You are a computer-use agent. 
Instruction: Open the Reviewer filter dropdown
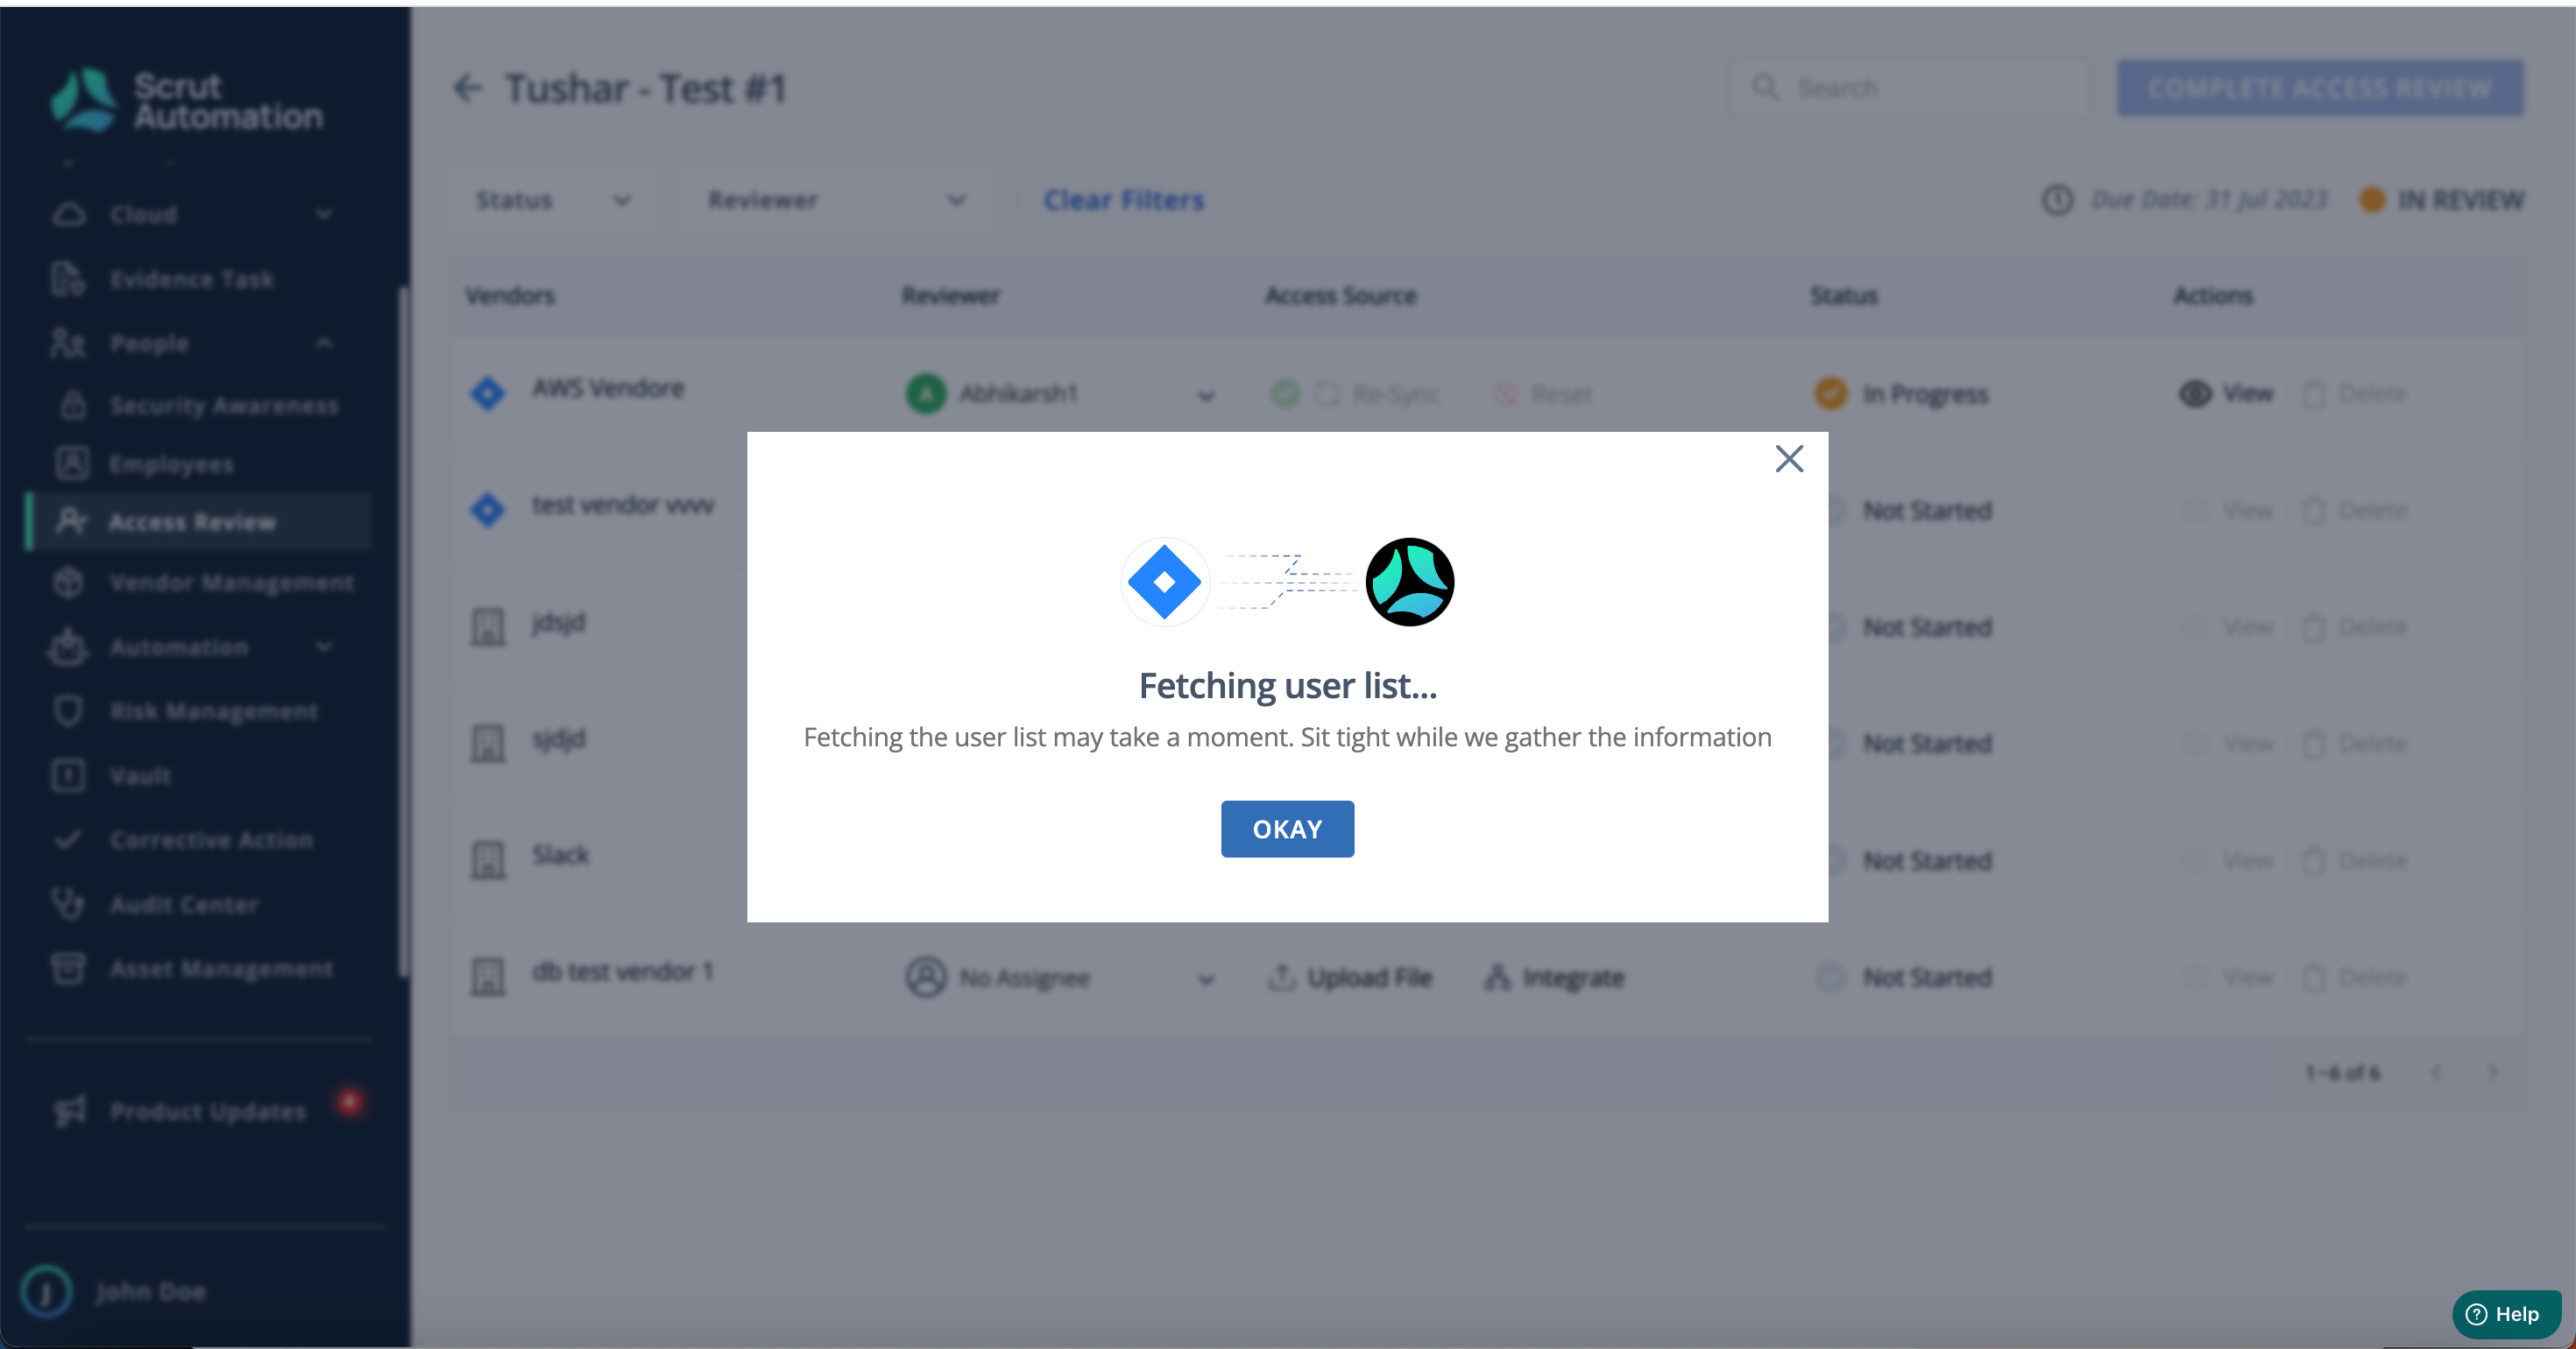tap(837, 200)
